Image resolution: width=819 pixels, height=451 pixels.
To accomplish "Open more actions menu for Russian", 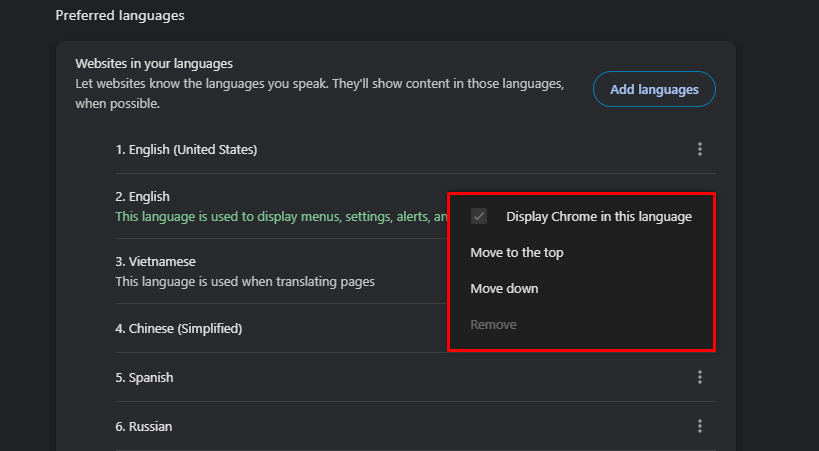I will (x=699, y=426).
